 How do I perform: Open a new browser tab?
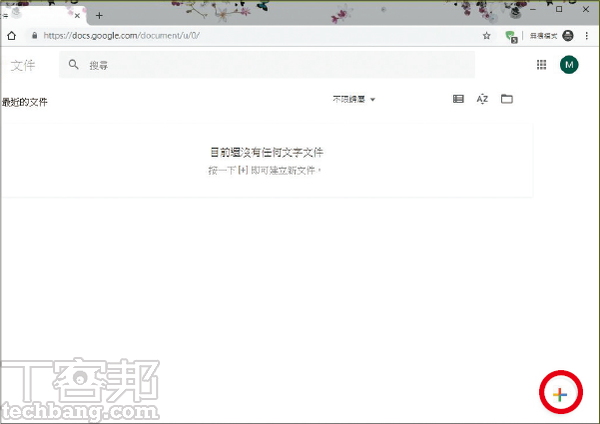click(x=99, y=16)
